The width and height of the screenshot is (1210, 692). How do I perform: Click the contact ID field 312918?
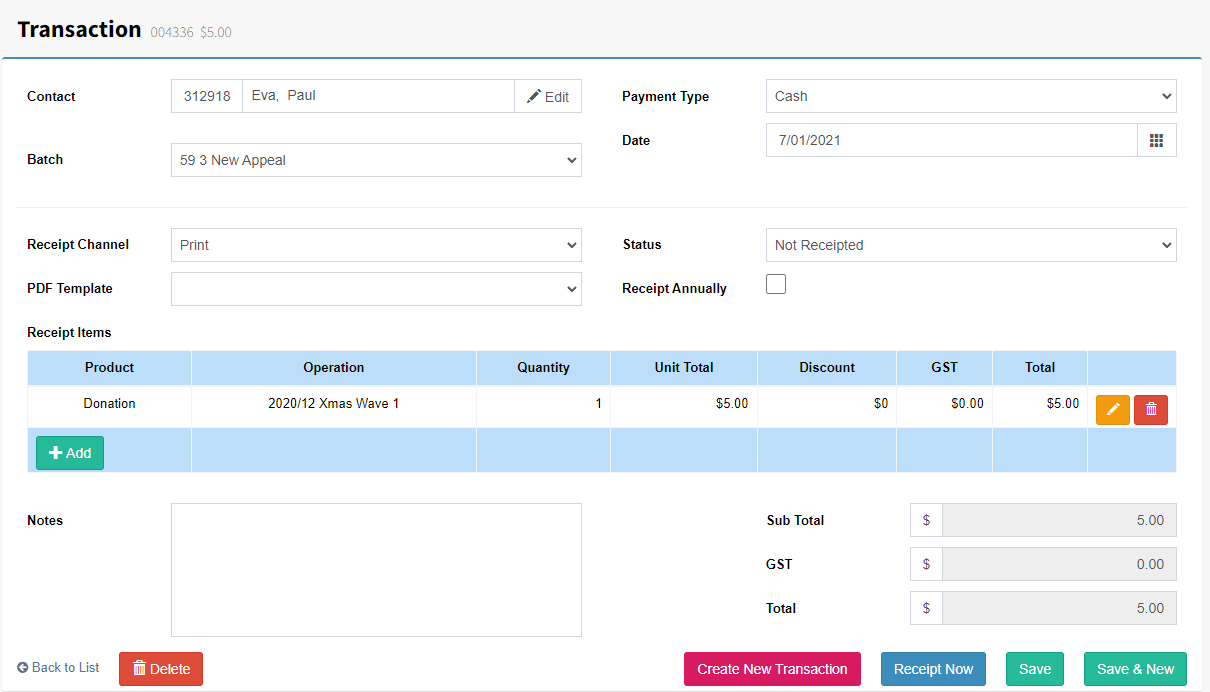(x=207, y=96)
